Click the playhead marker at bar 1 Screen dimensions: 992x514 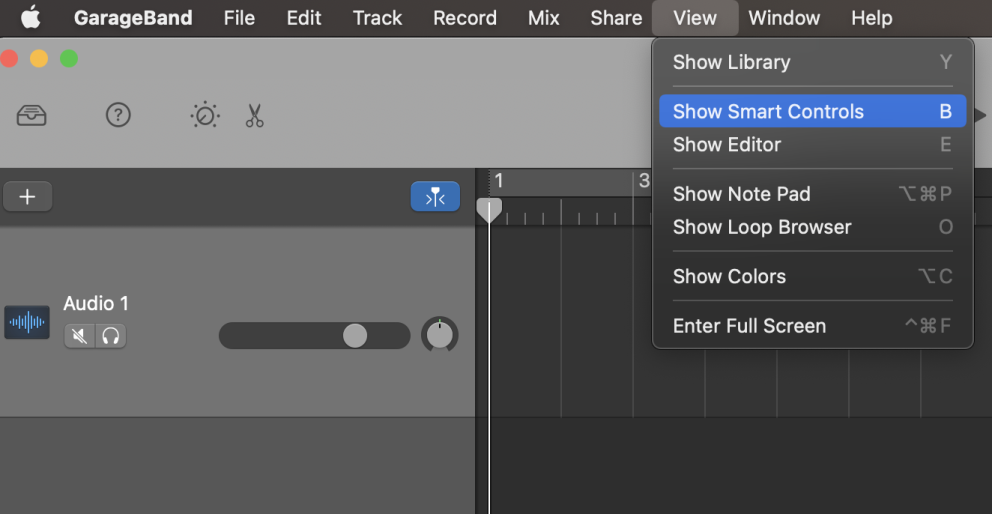[489, 210]
